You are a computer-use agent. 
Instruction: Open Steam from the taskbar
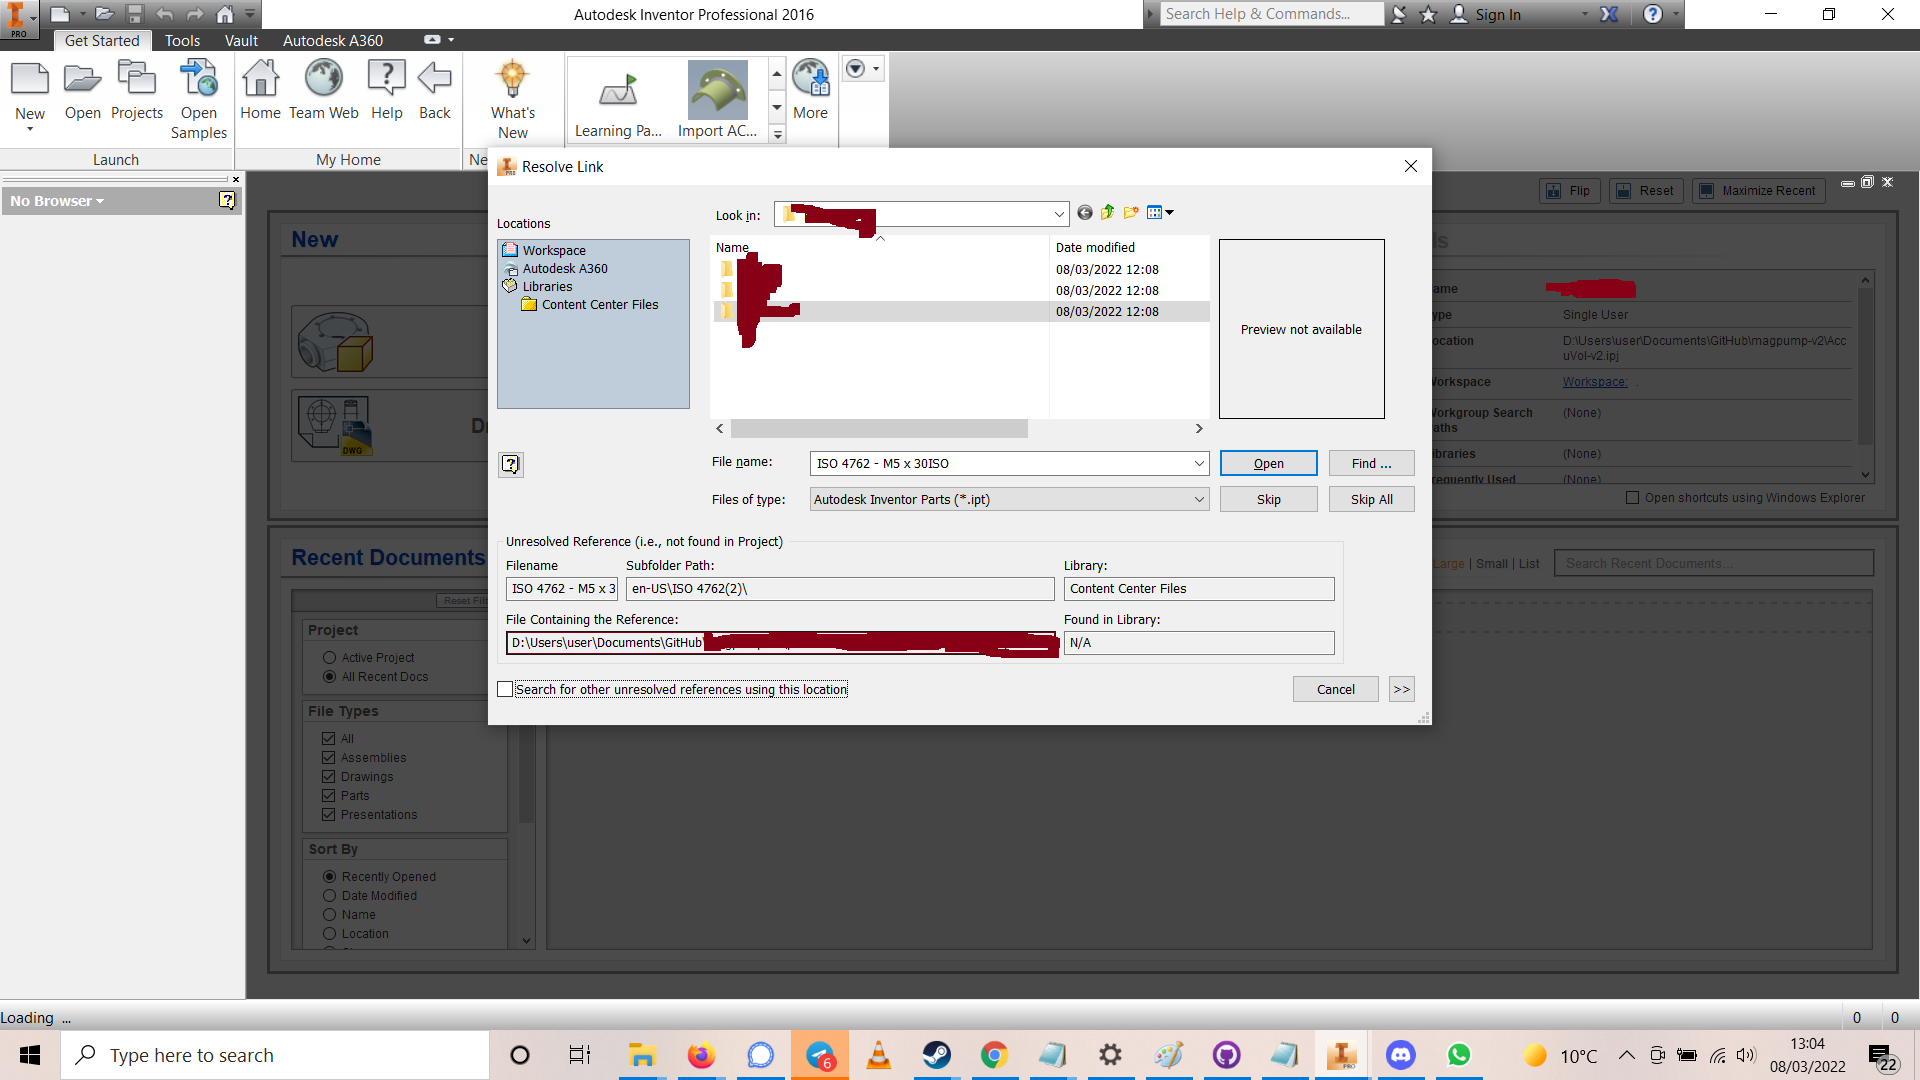(x=936, y=1055)
